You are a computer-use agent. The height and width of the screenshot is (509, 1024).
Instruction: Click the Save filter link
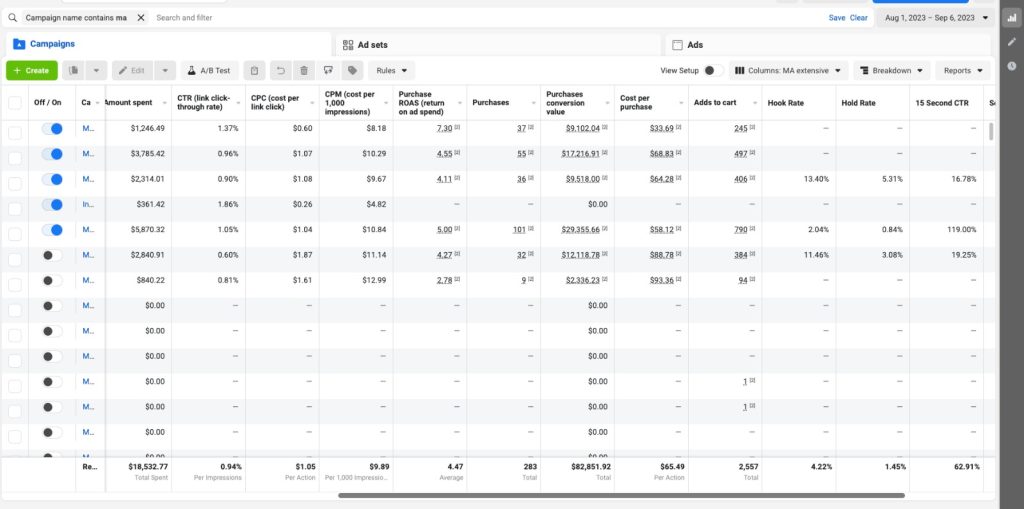point(836,18)
